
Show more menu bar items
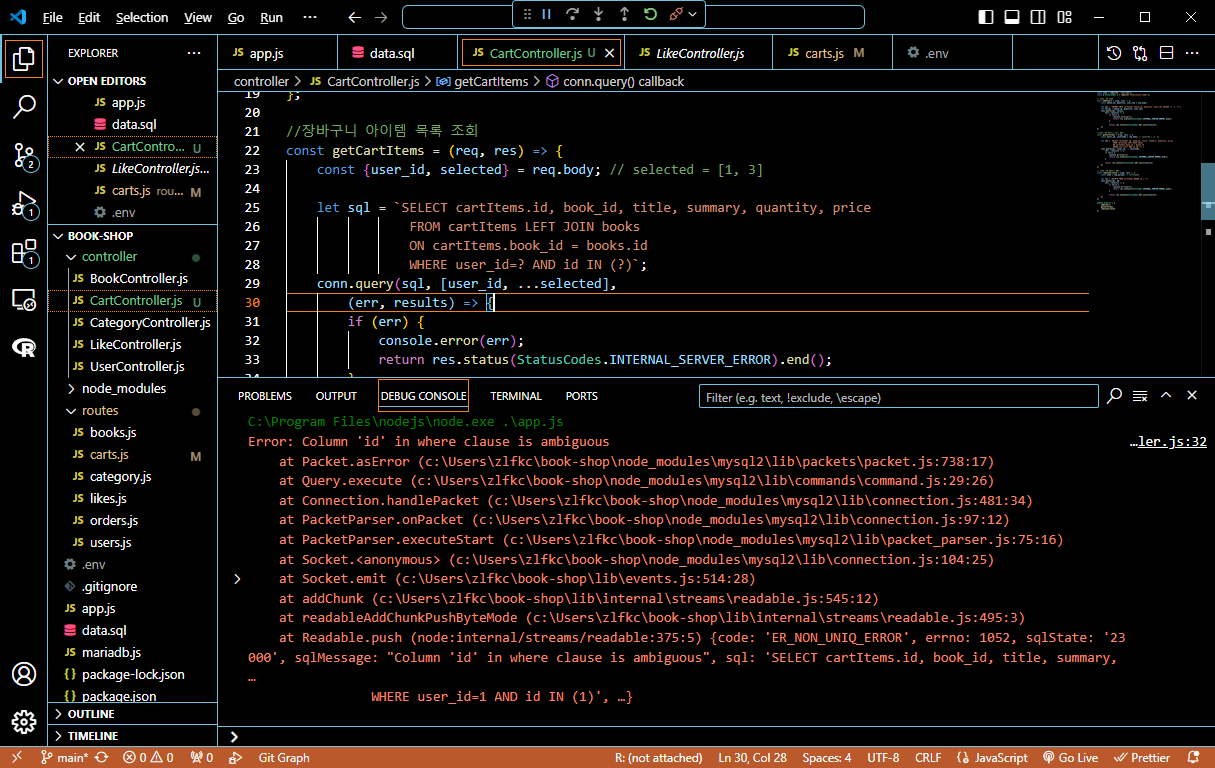[x=310, y=17]
